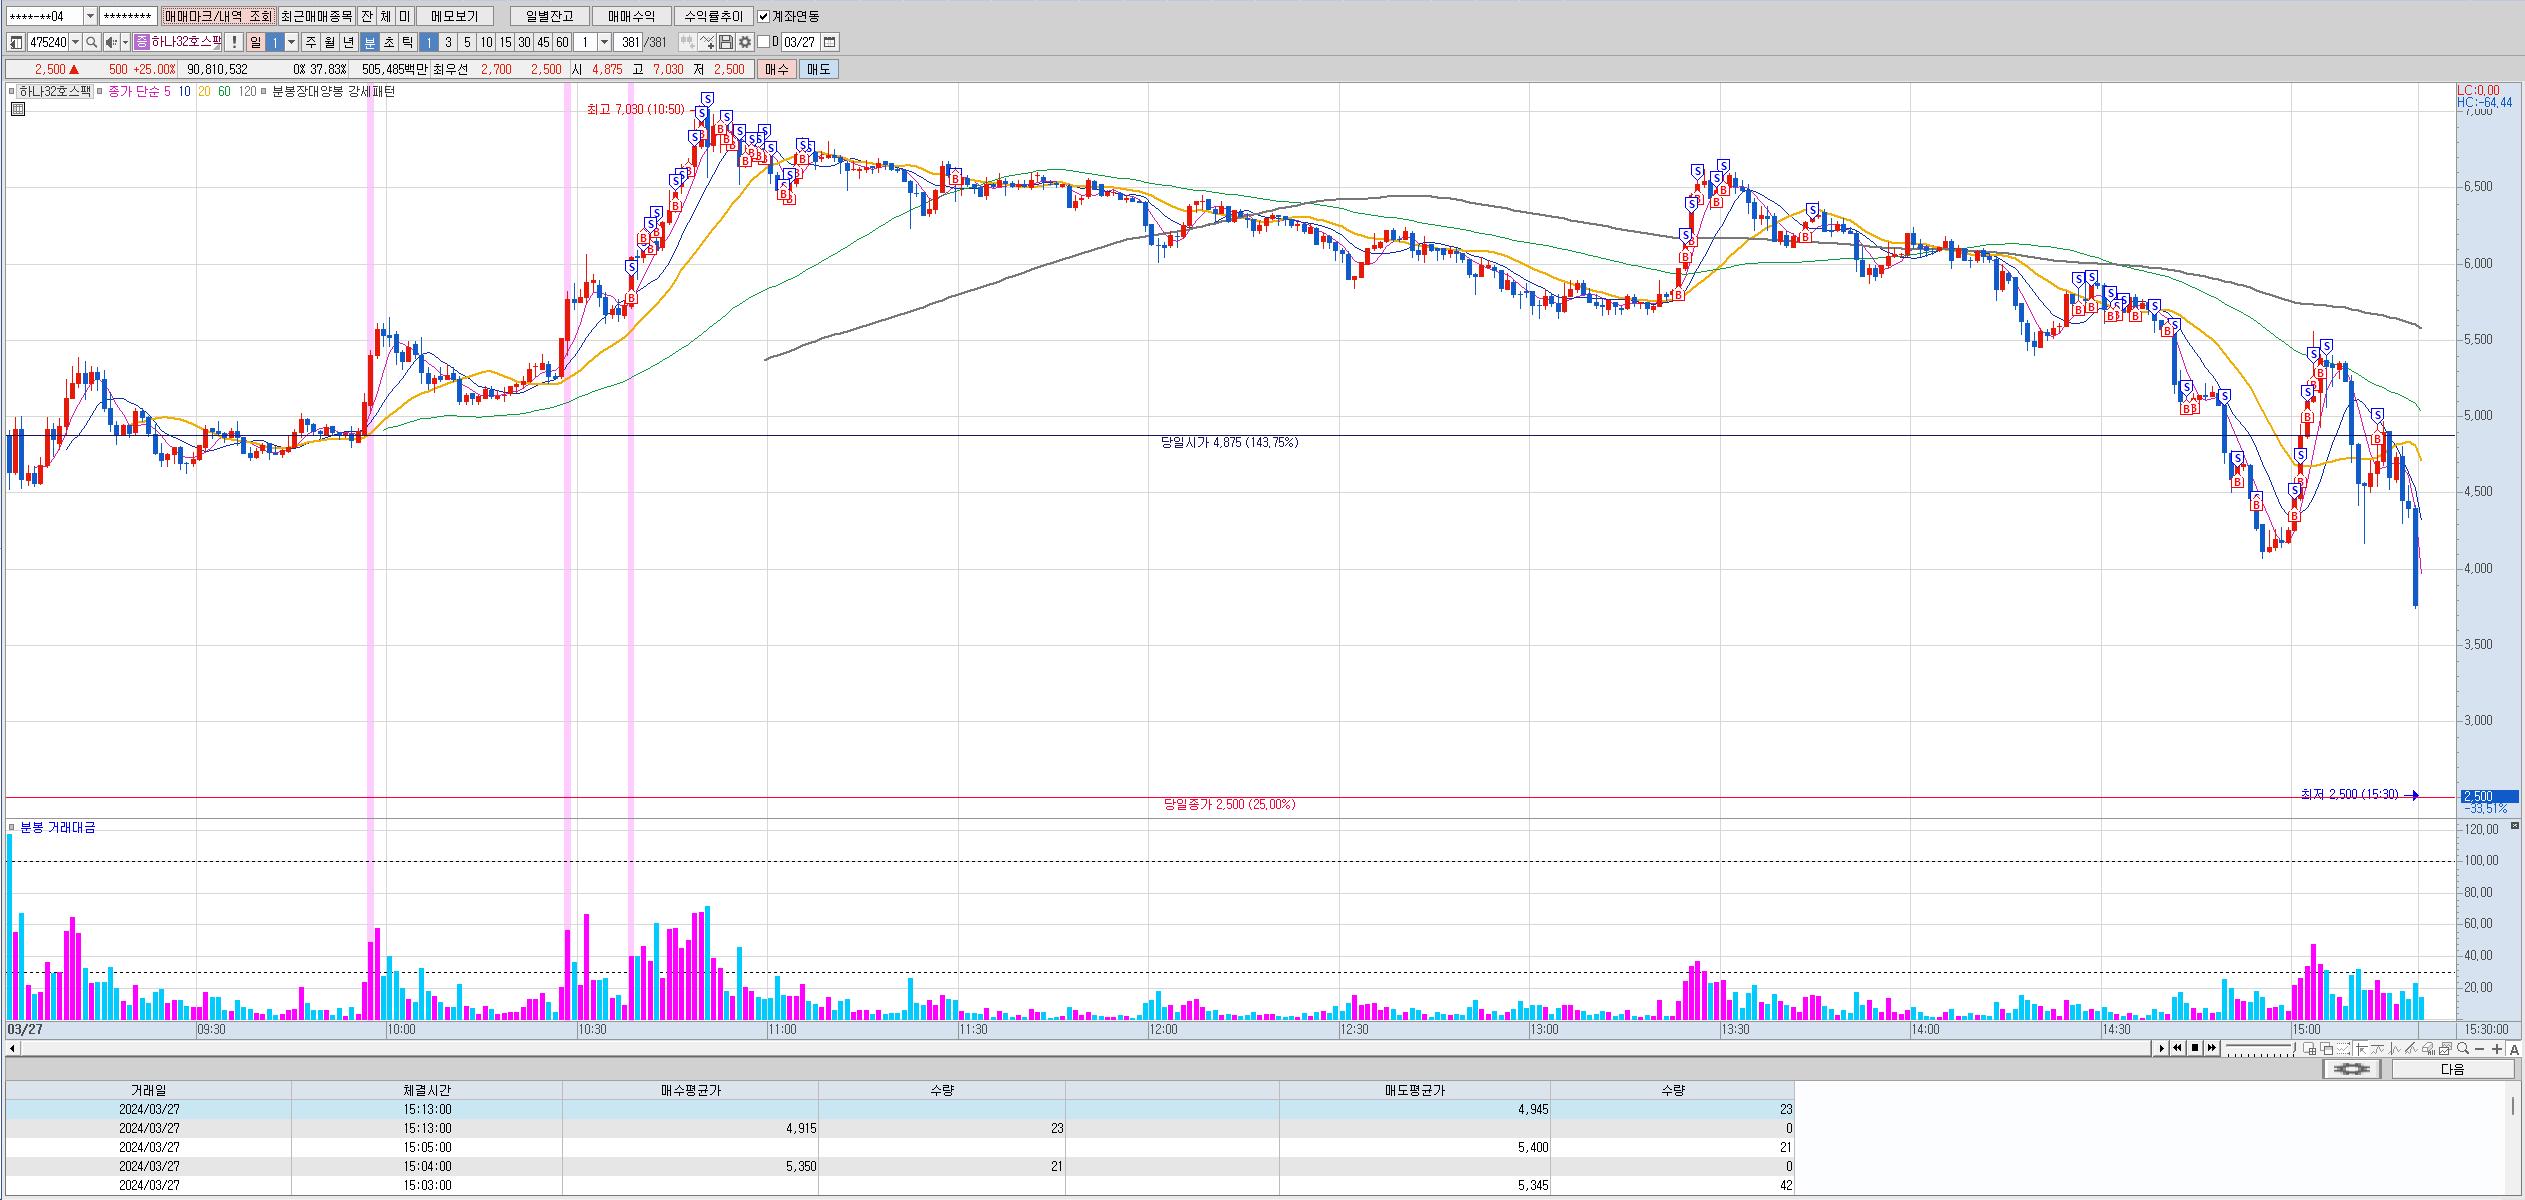Viewport: 2525px width, 1200px height.
Task: Adjust the chart zoom slider handle
Action: [2293, 1048]
